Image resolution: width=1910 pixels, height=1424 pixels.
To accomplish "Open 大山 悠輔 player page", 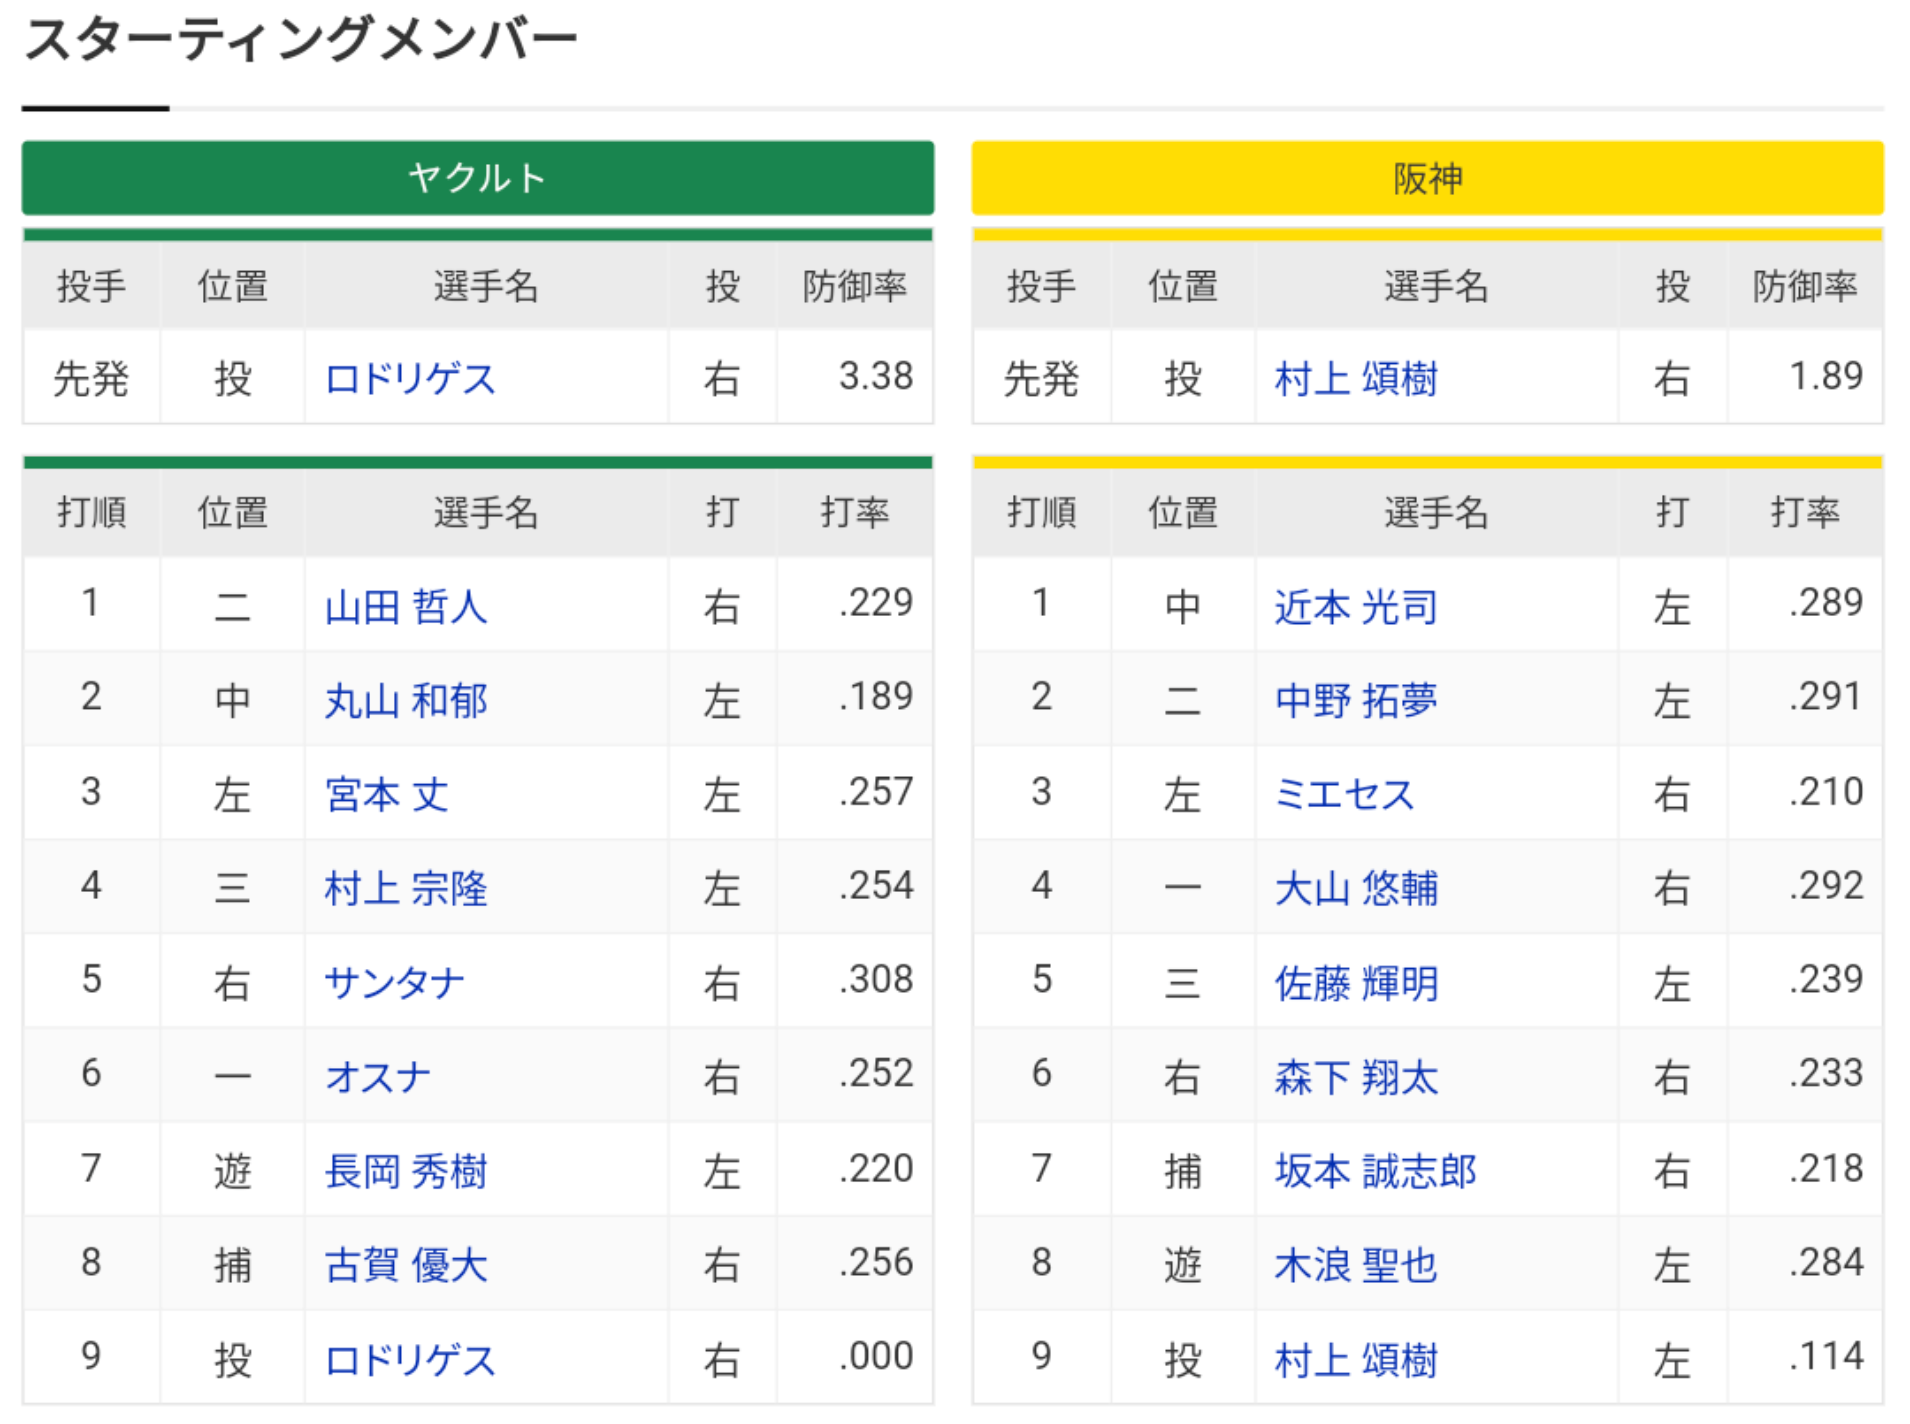I will coord(1355,888).
